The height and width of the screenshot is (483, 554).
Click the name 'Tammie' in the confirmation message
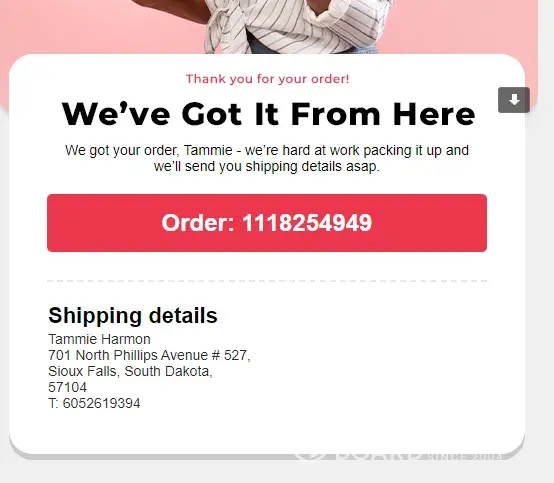[208, 150]
